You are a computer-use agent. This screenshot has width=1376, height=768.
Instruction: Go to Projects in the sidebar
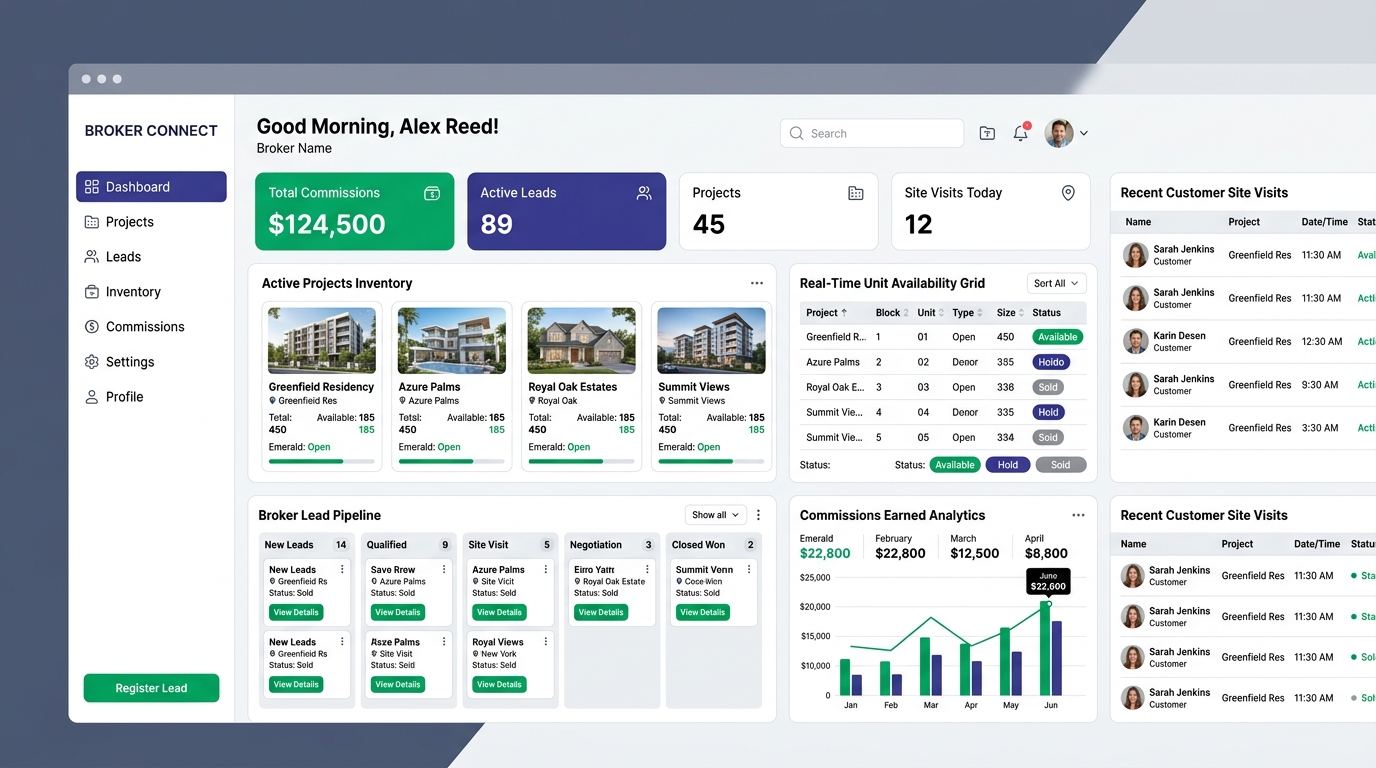tap(151, 222)
